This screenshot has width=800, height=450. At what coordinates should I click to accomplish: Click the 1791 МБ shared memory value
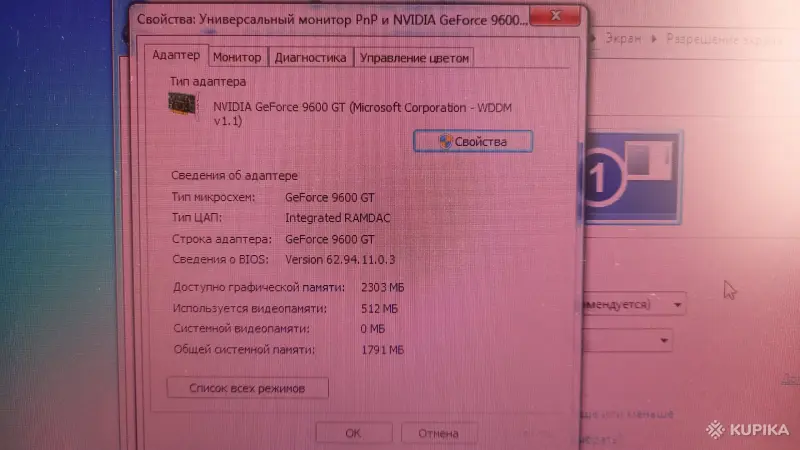coord(383,350)
